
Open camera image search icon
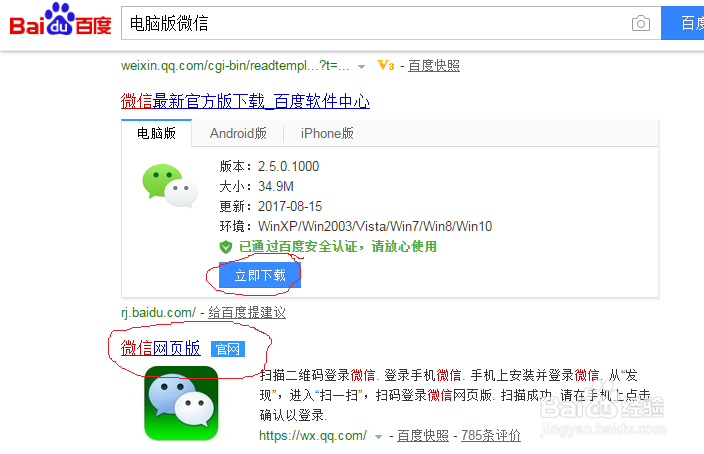tap(640, 23)
